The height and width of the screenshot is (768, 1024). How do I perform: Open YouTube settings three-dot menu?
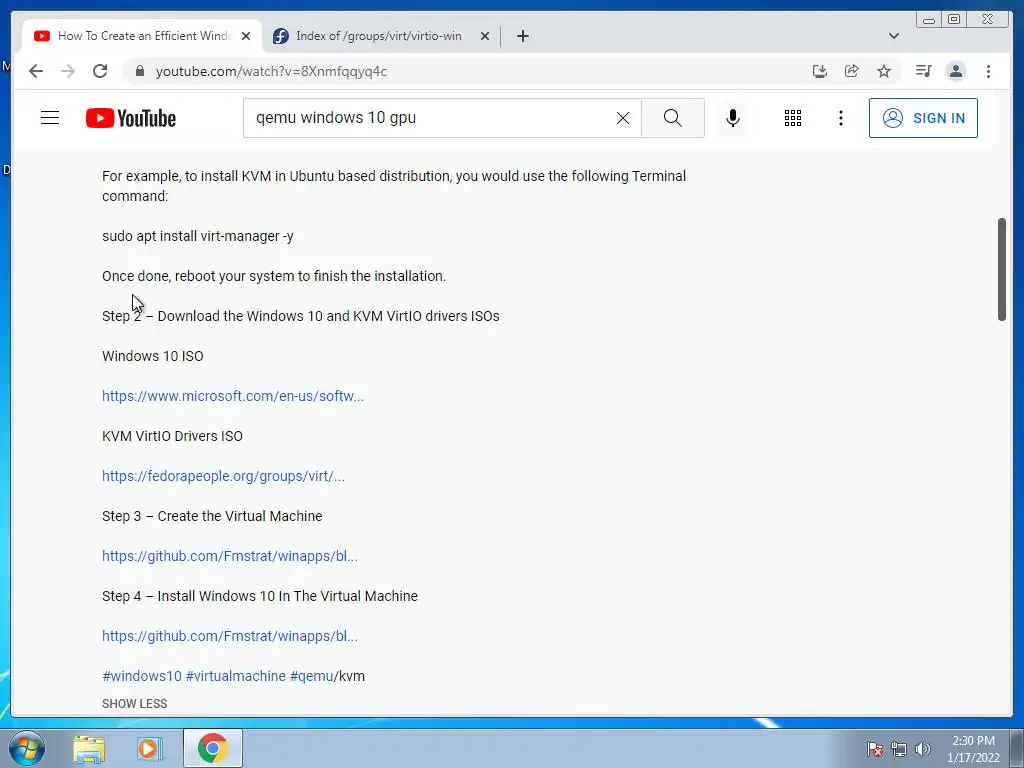(840, 118)
